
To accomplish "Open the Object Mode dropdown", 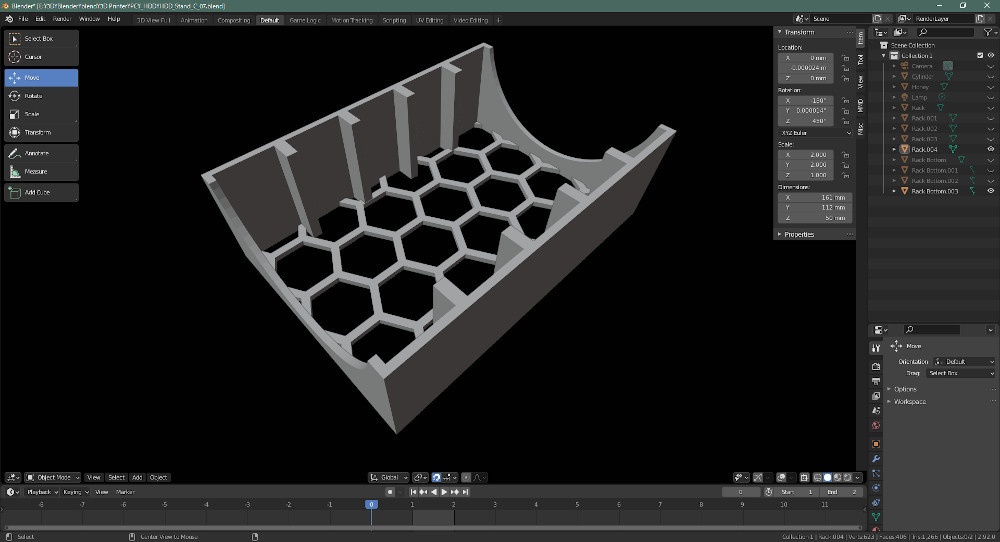I will [53, 478].
